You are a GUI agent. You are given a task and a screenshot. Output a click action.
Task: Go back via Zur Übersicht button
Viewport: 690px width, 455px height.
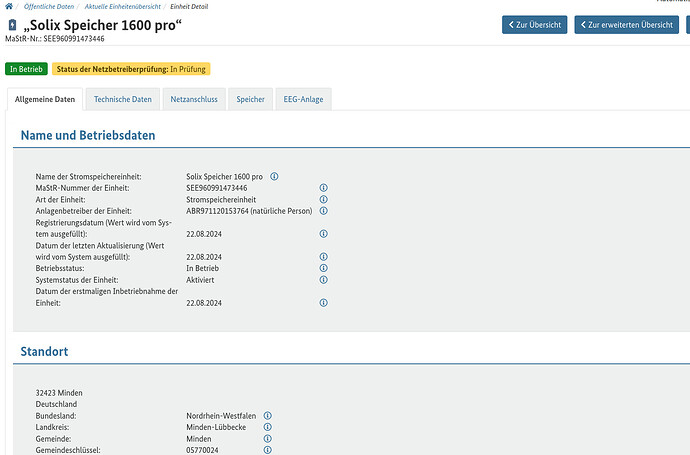coord(535,25)
